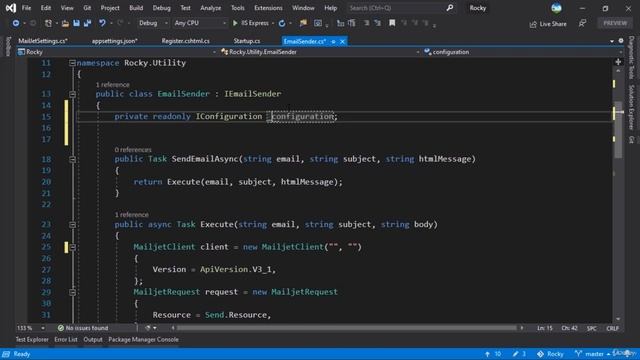
Task: Open the configuration member dropdown
Action: [522, 52]
